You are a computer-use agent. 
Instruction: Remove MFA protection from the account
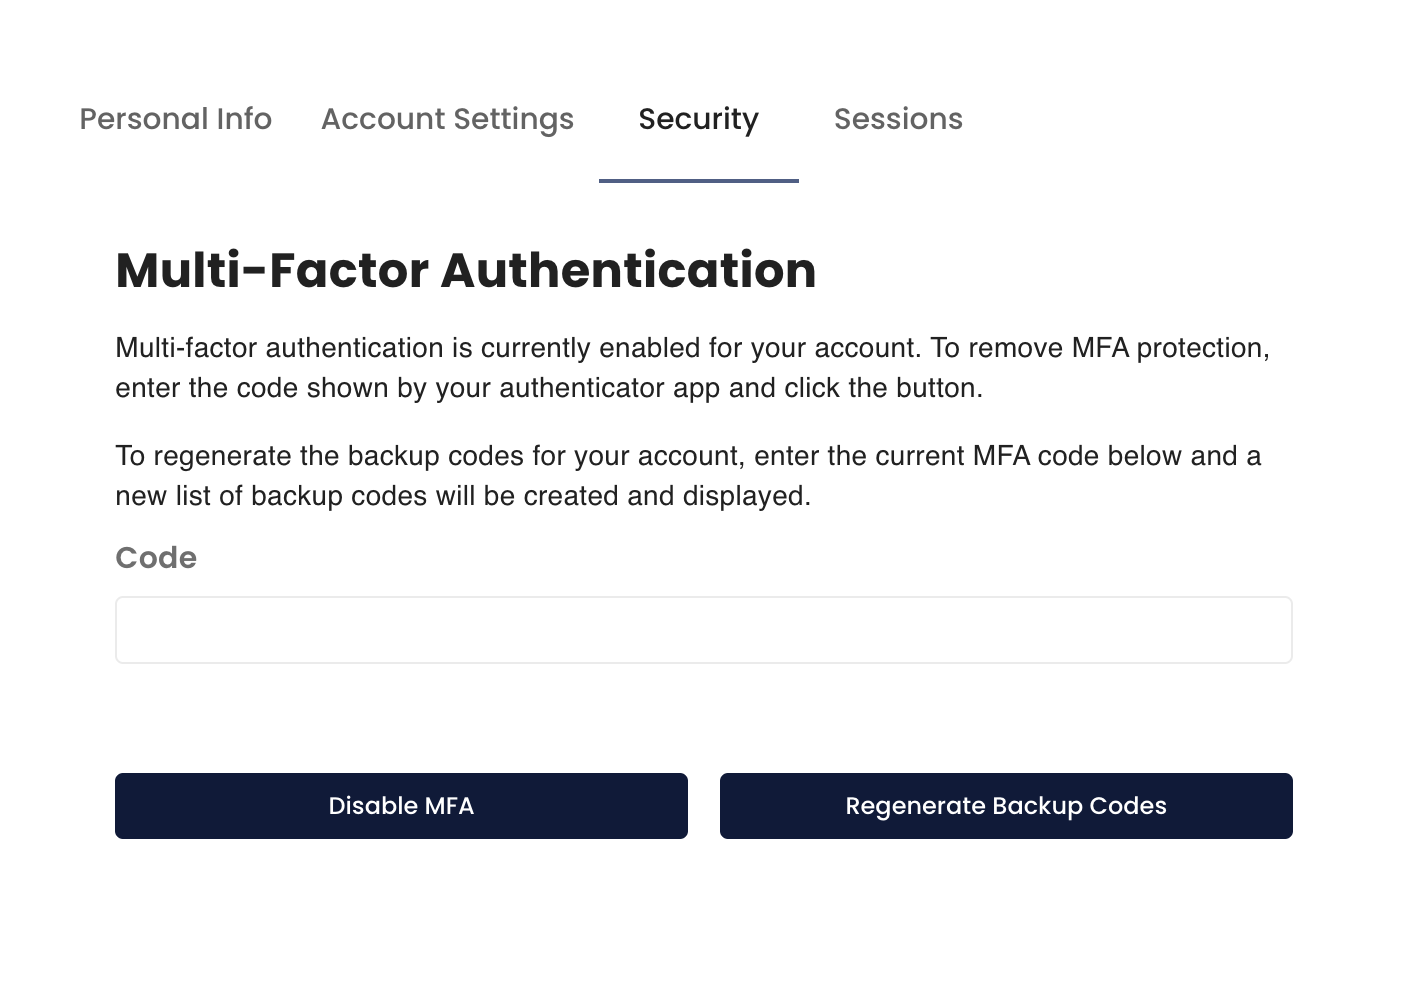click(x=401, y=805)
